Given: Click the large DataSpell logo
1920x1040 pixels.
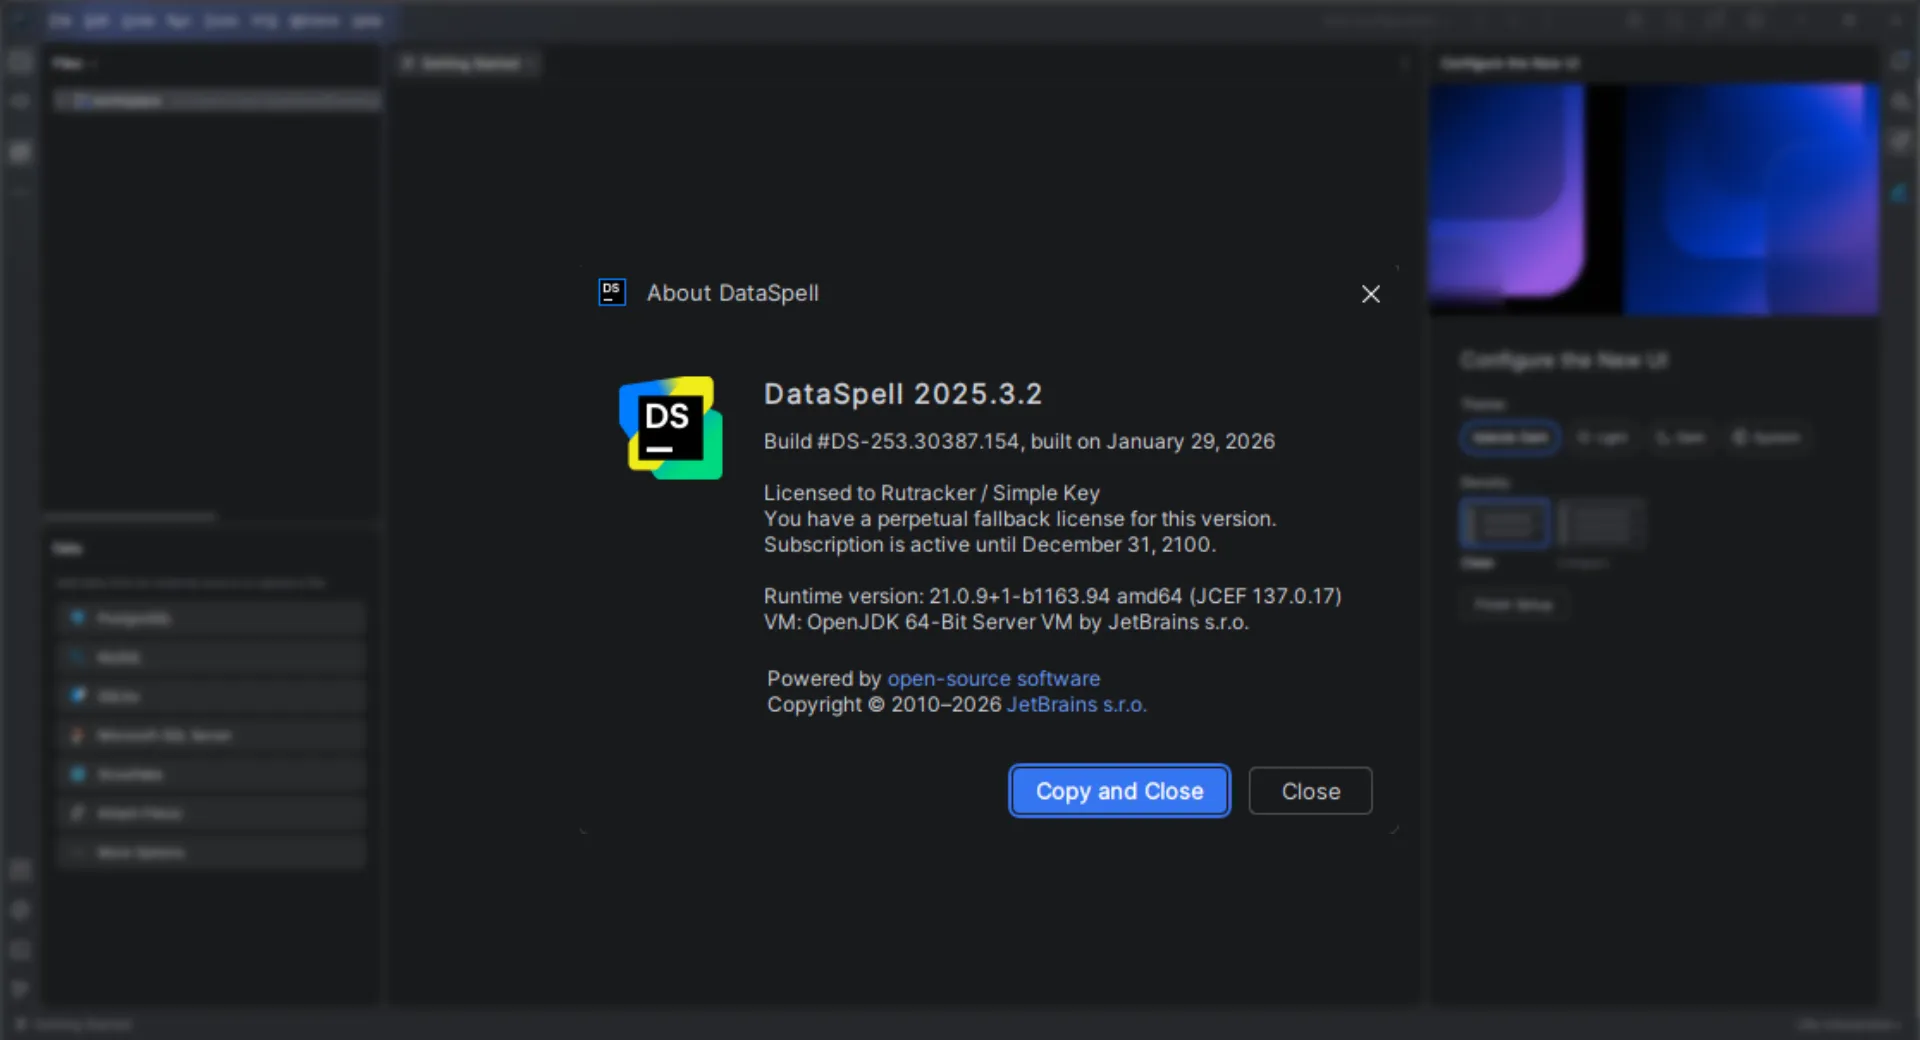Looking at the screenshot, I should 670,428.
